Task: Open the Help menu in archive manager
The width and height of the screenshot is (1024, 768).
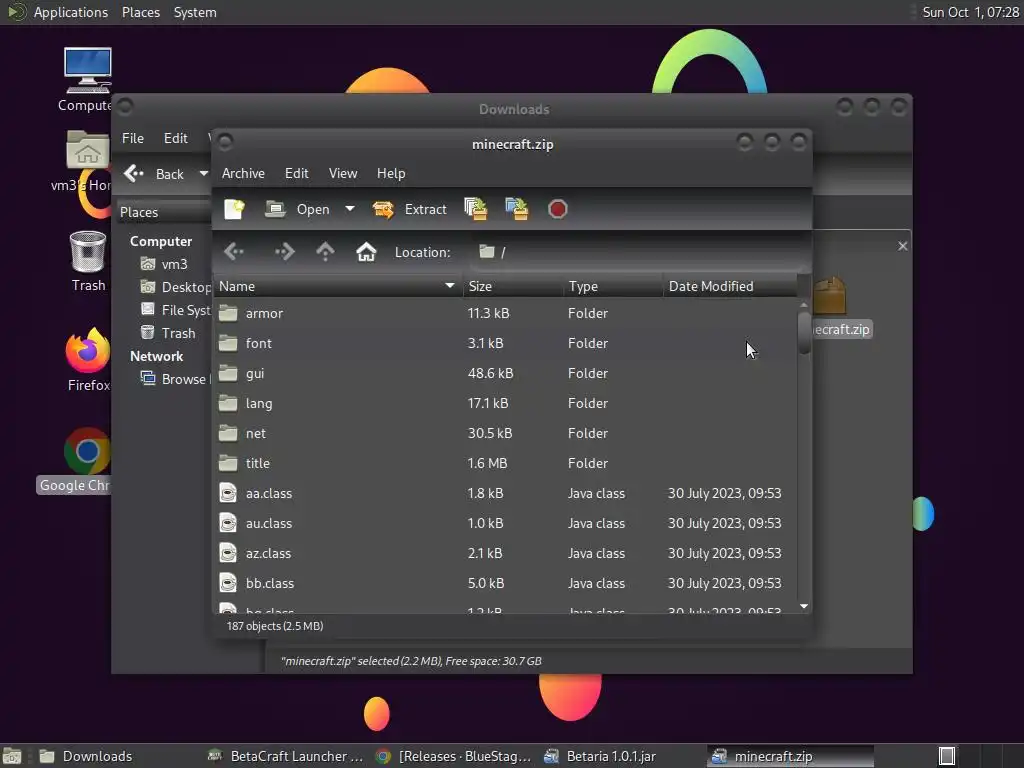Action: 391,173
